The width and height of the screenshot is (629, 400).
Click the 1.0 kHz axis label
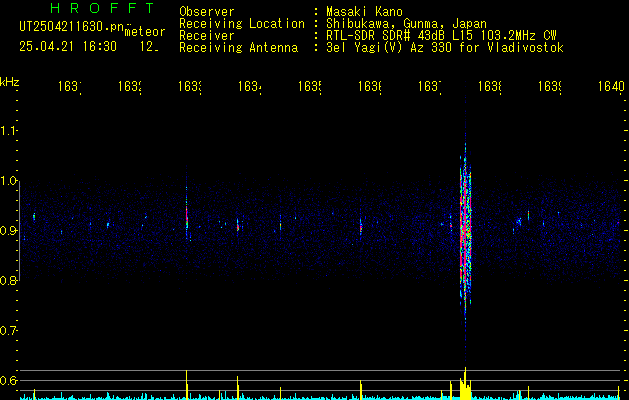pos(8,181)
